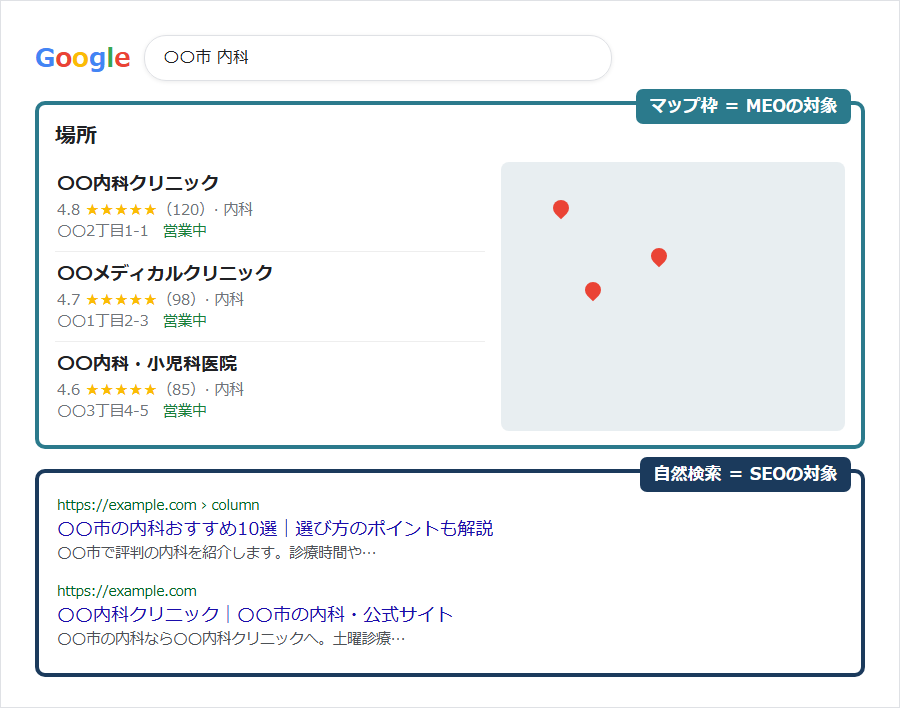Open the 〇〇内科・小児科医院 map listing
Screen dimensions: 900x708
147,363
